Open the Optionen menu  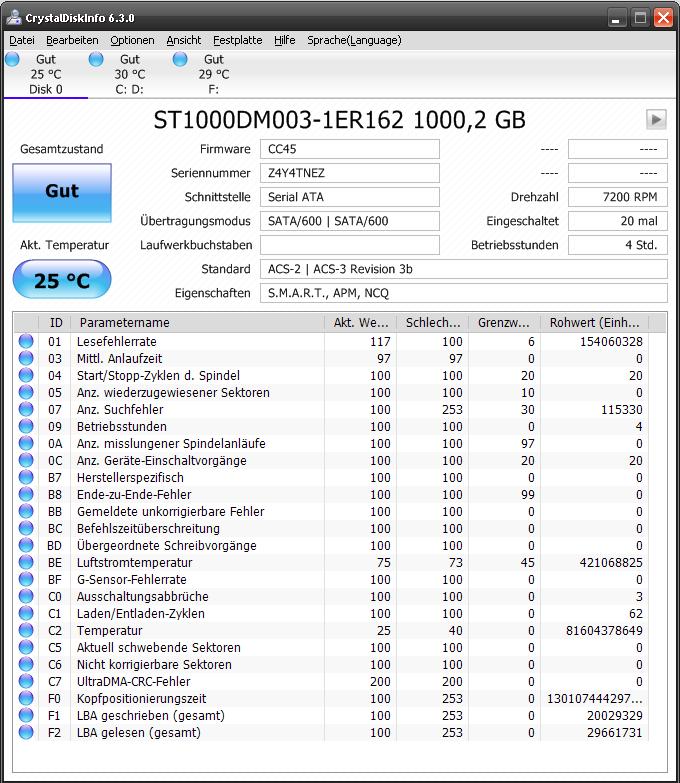tap(132, 40)
